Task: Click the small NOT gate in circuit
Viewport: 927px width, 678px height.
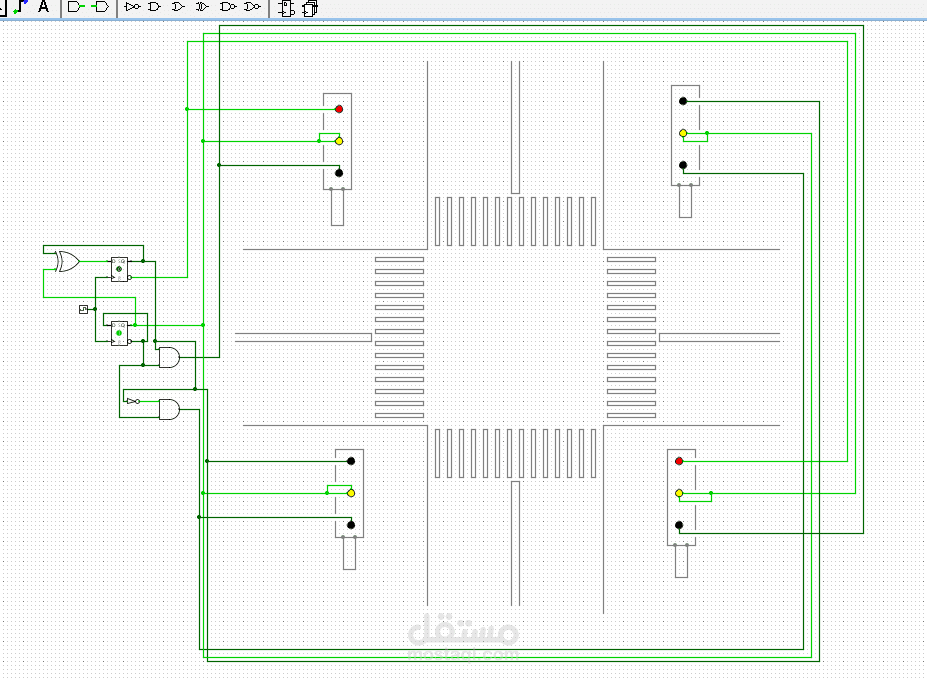Action: [133, 401]
